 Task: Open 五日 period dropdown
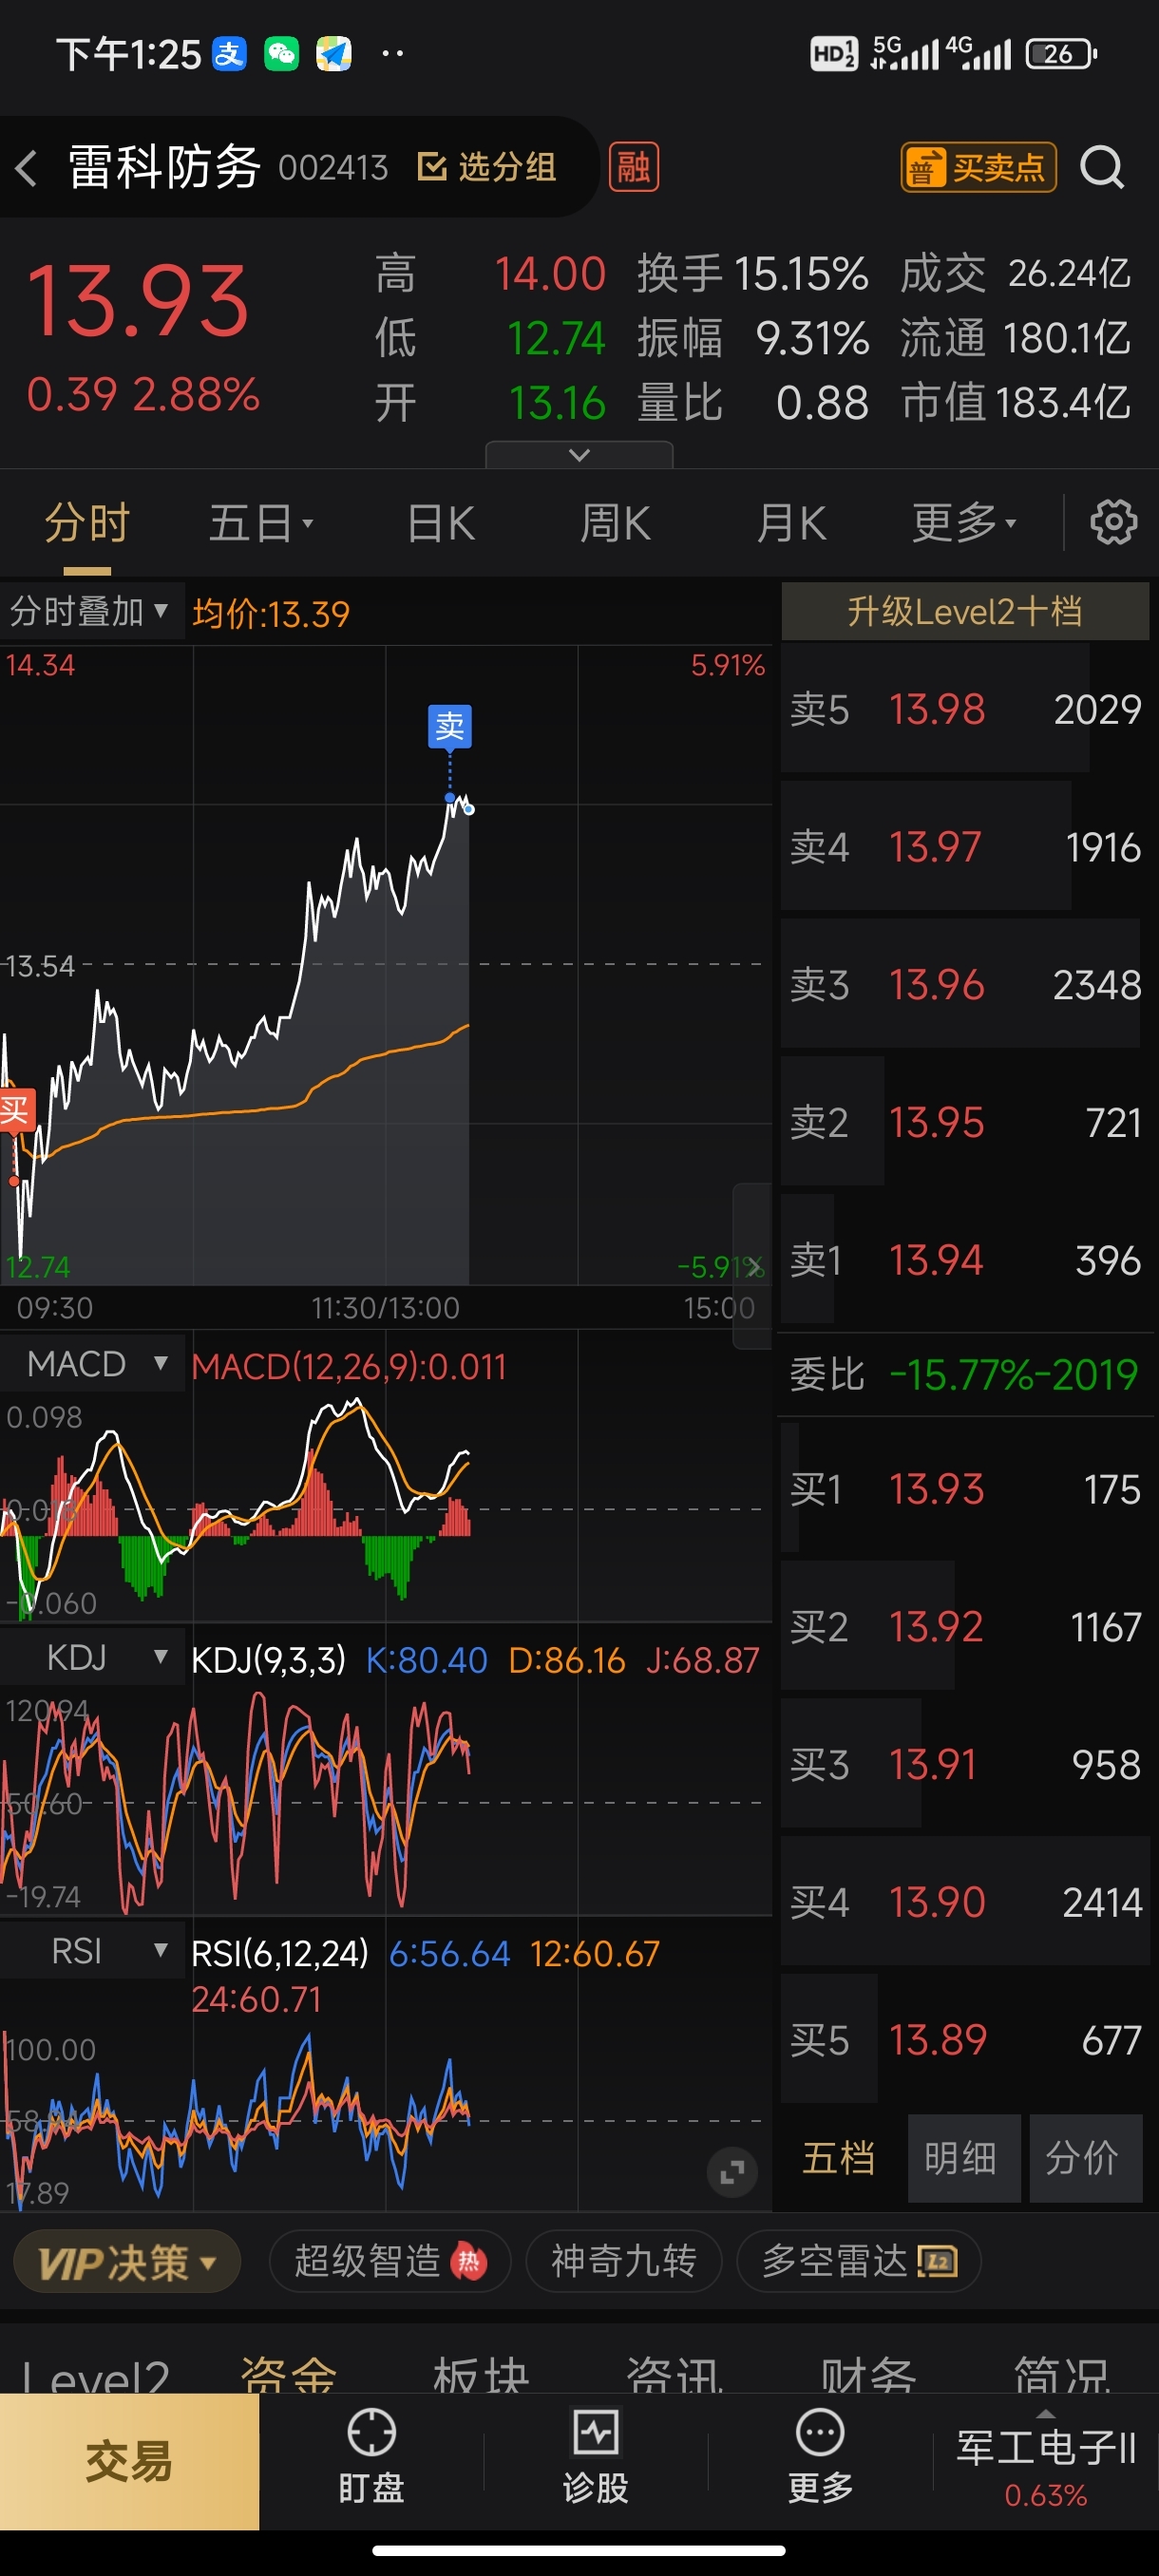tap(261, 523)
